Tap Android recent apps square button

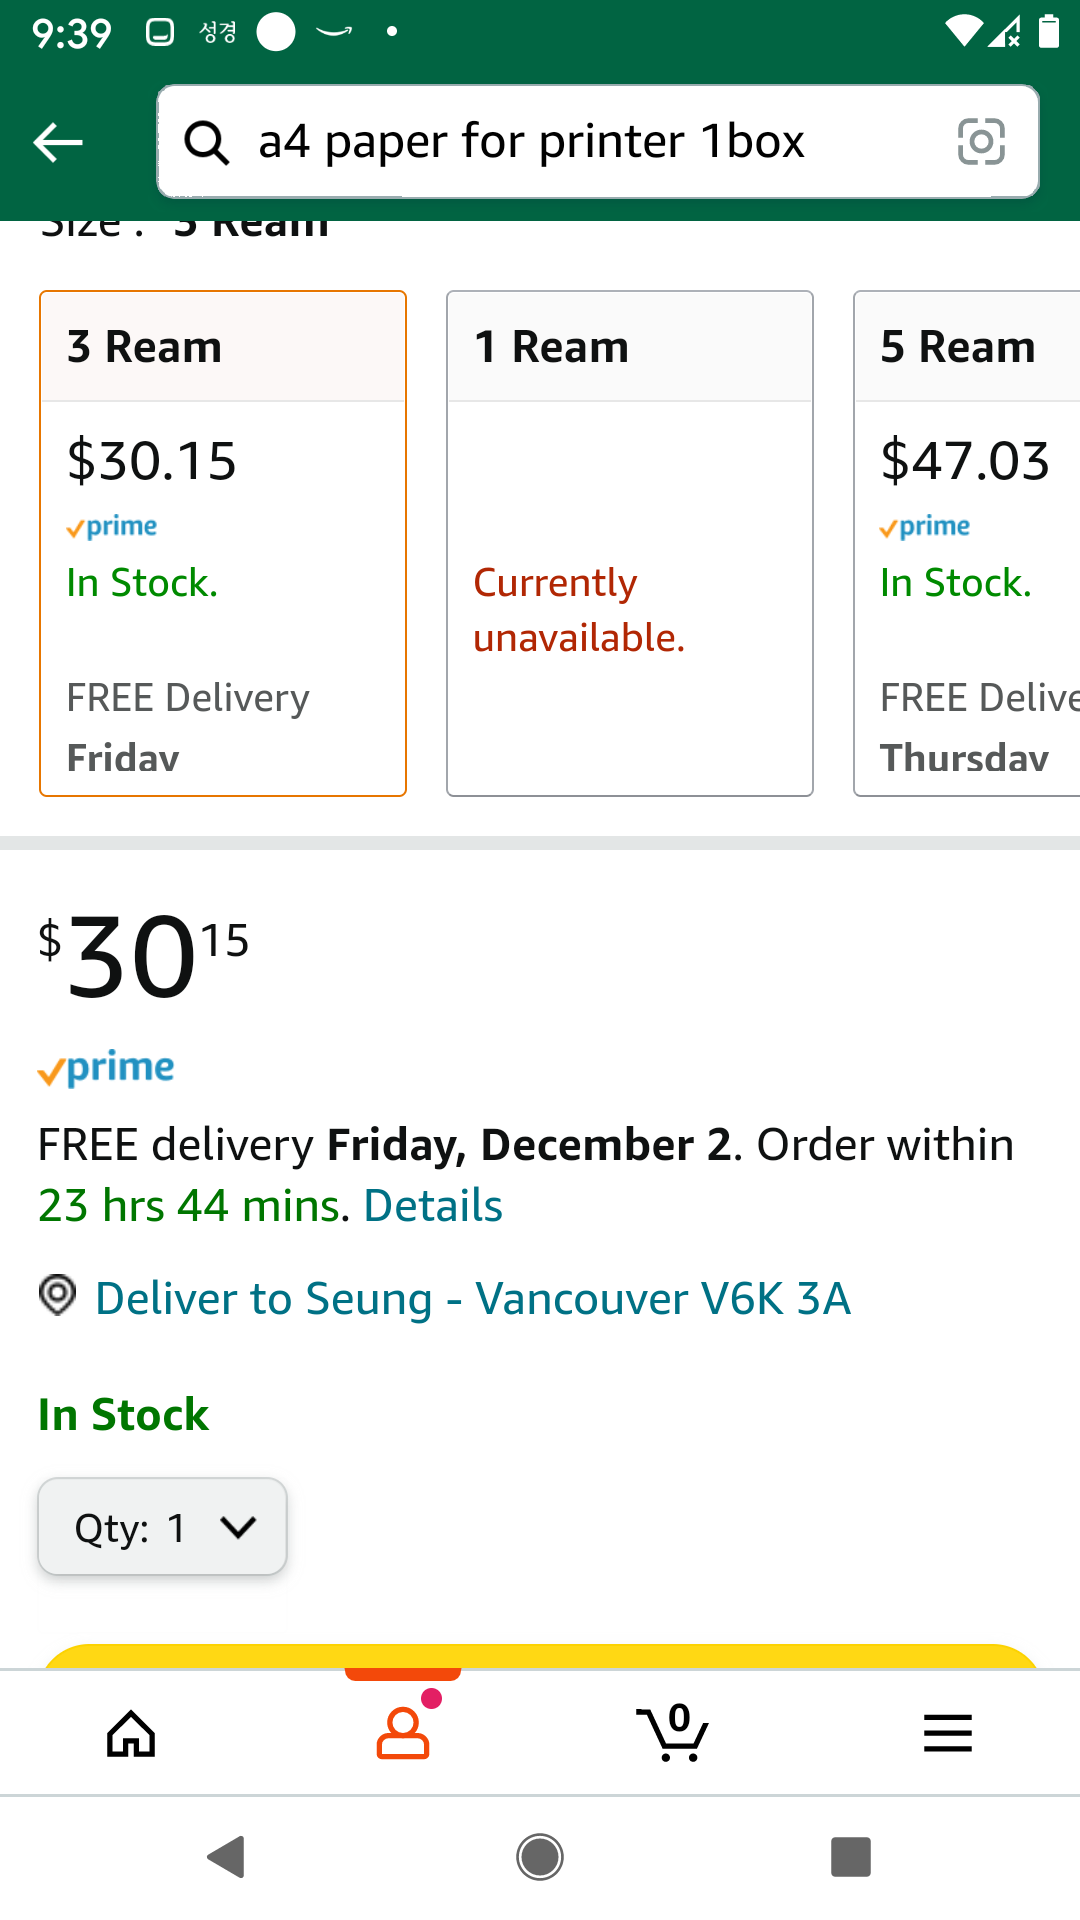[851, 1857]
